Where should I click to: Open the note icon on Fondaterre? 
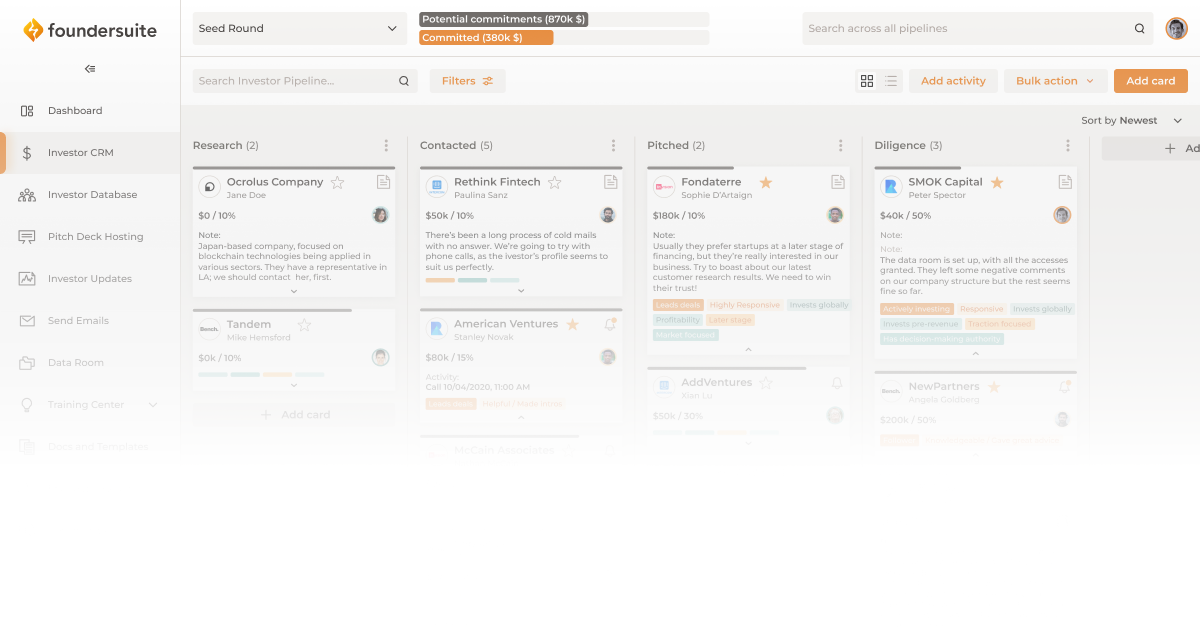838,182
